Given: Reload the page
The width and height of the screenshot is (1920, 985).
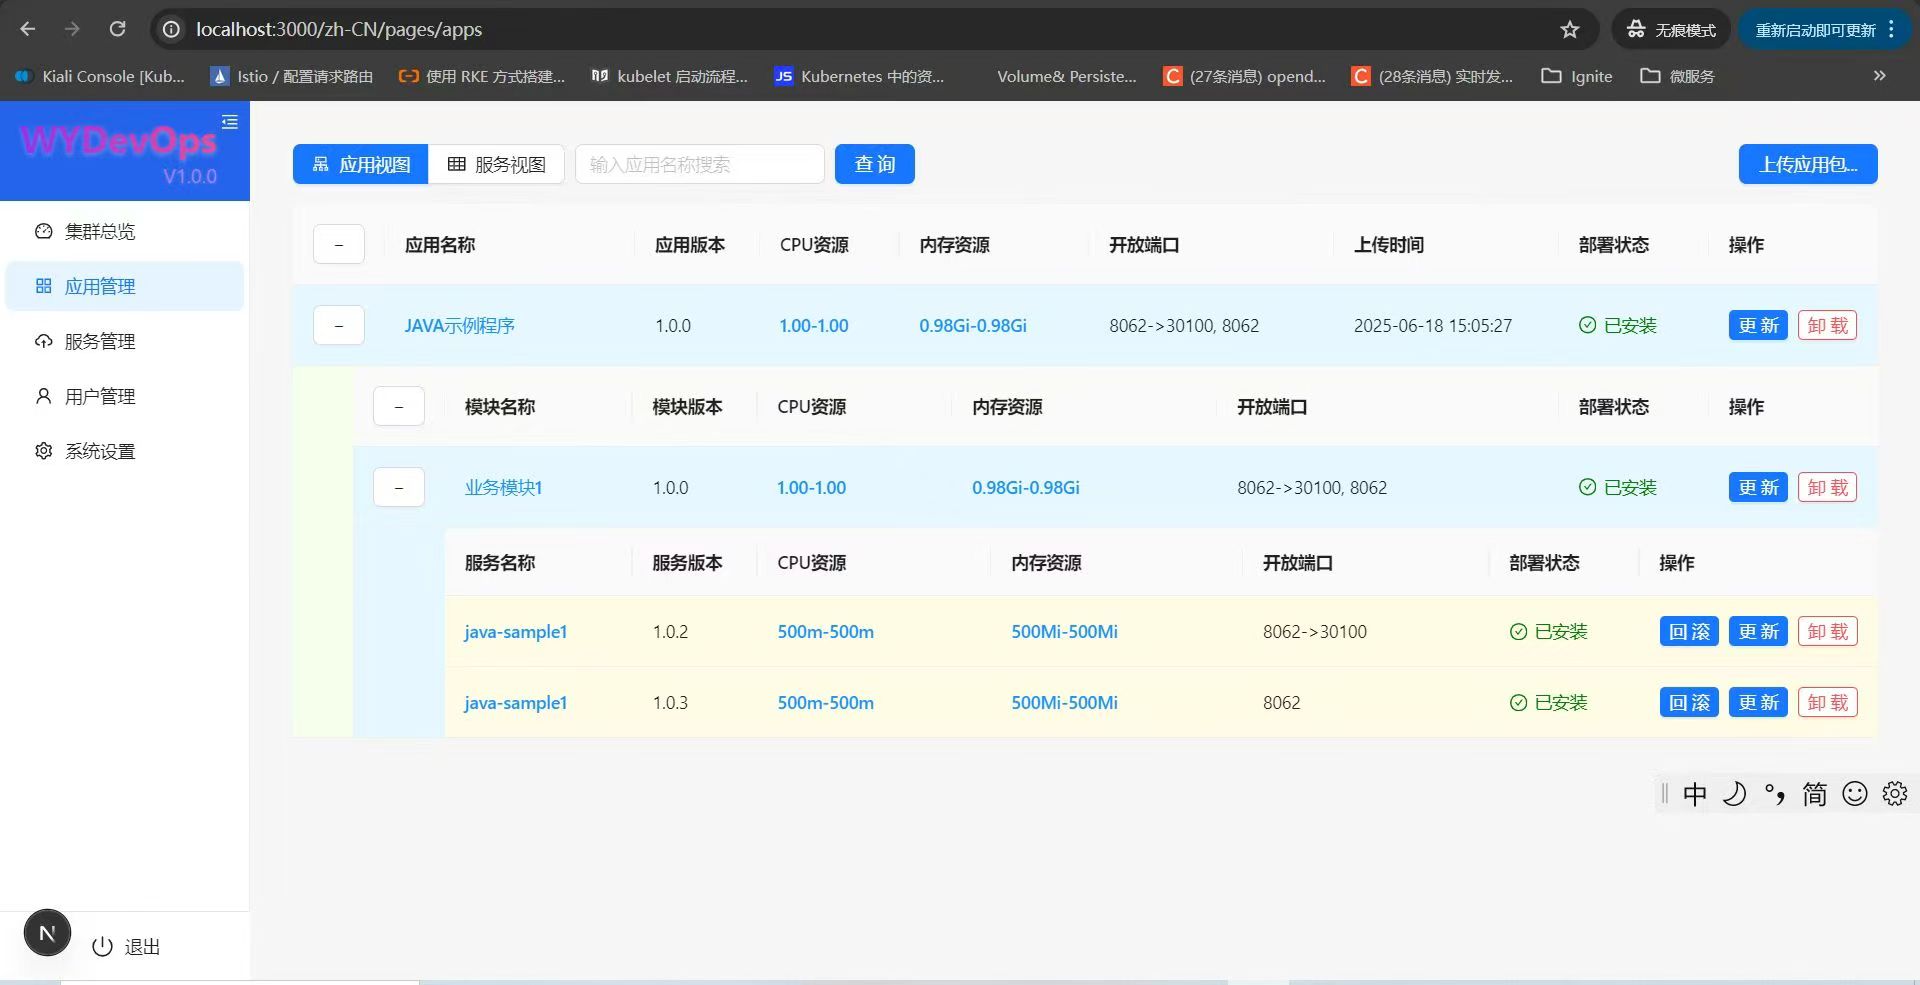Looking at the screenshot, I should click(x=117, y=29).
